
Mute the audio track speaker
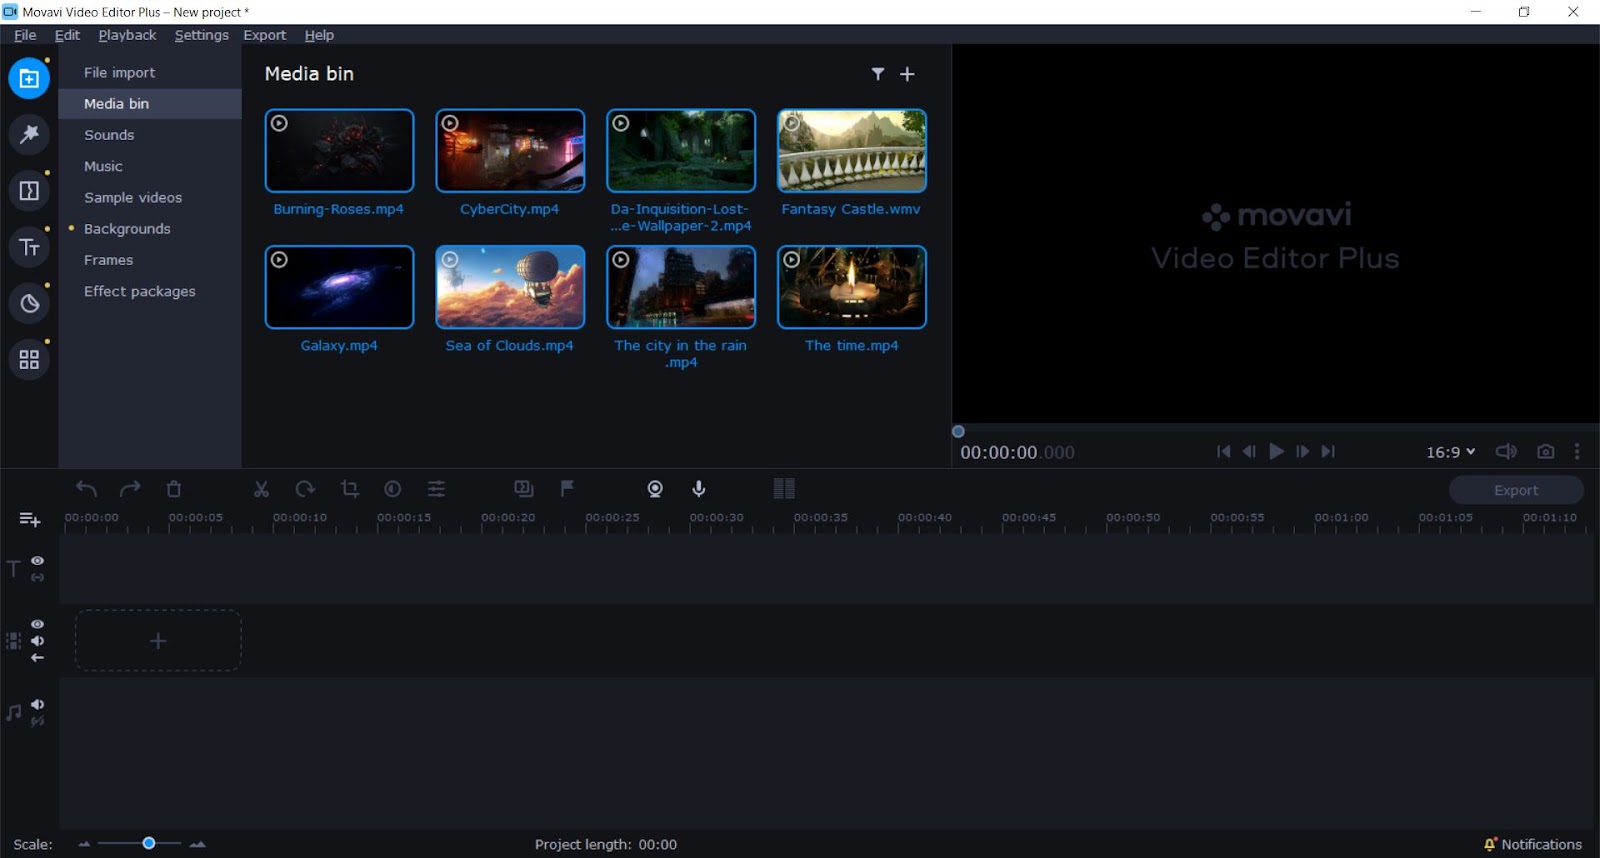(x=37, y=704)
